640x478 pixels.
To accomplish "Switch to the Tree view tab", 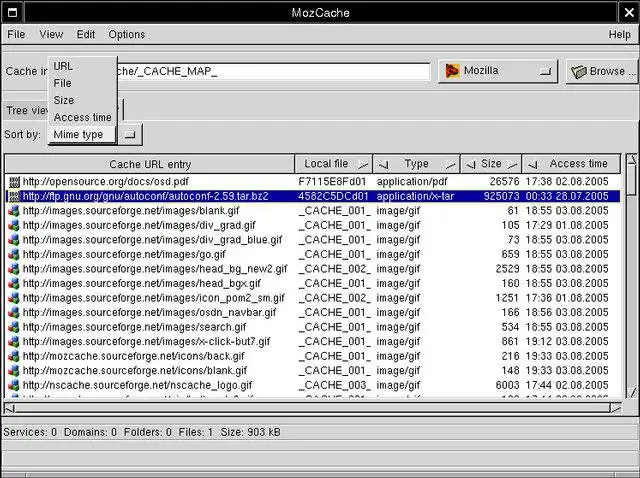I will 27,110.
